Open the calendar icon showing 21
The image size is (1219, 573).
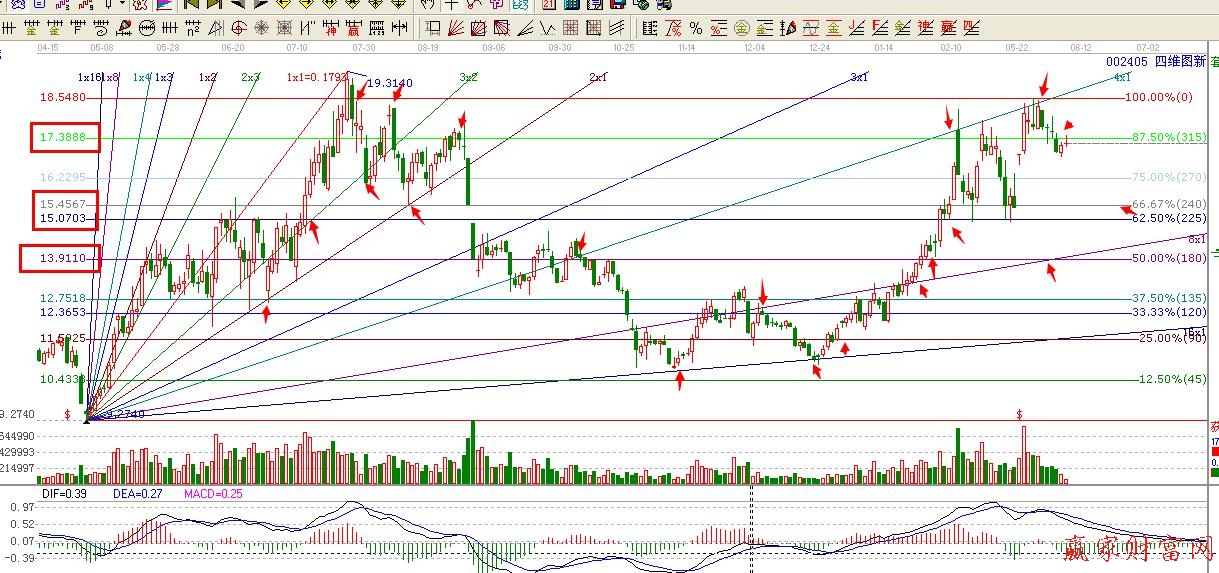pos(549,6)
